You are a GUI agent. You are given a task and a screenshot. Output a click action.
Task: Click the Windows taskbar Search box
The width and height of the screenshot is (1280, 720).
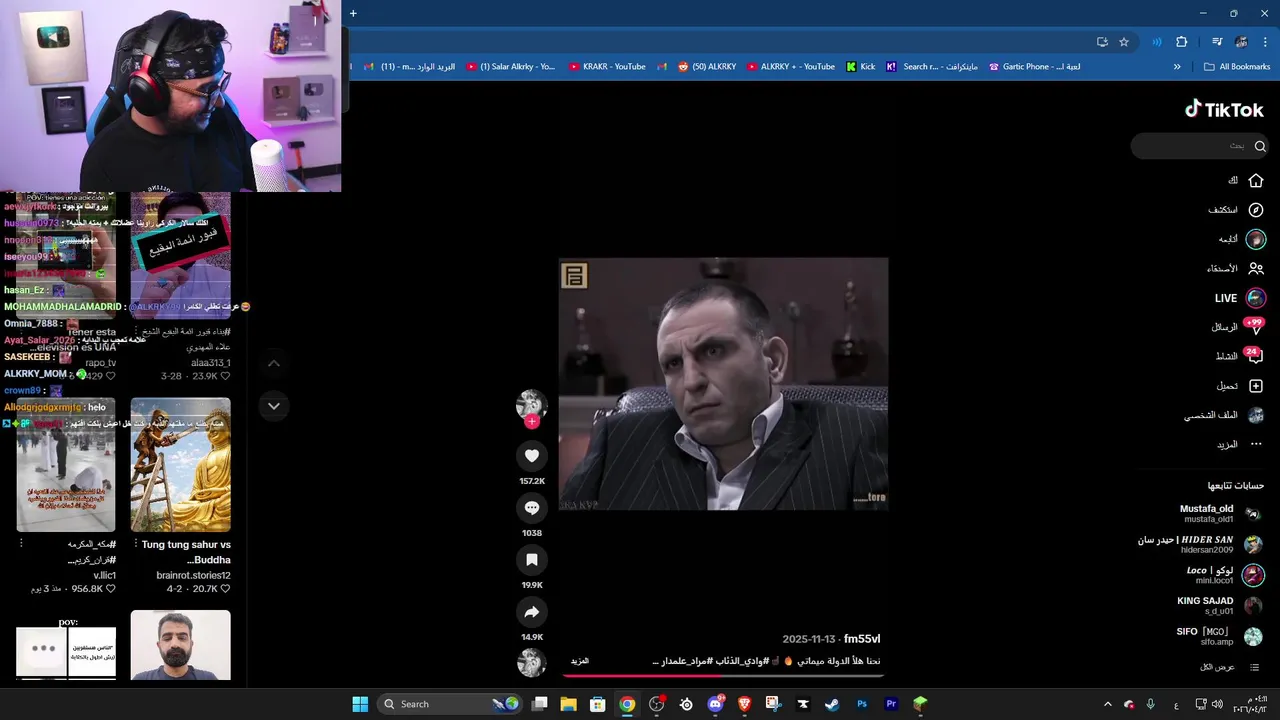[x=450, y=704]
